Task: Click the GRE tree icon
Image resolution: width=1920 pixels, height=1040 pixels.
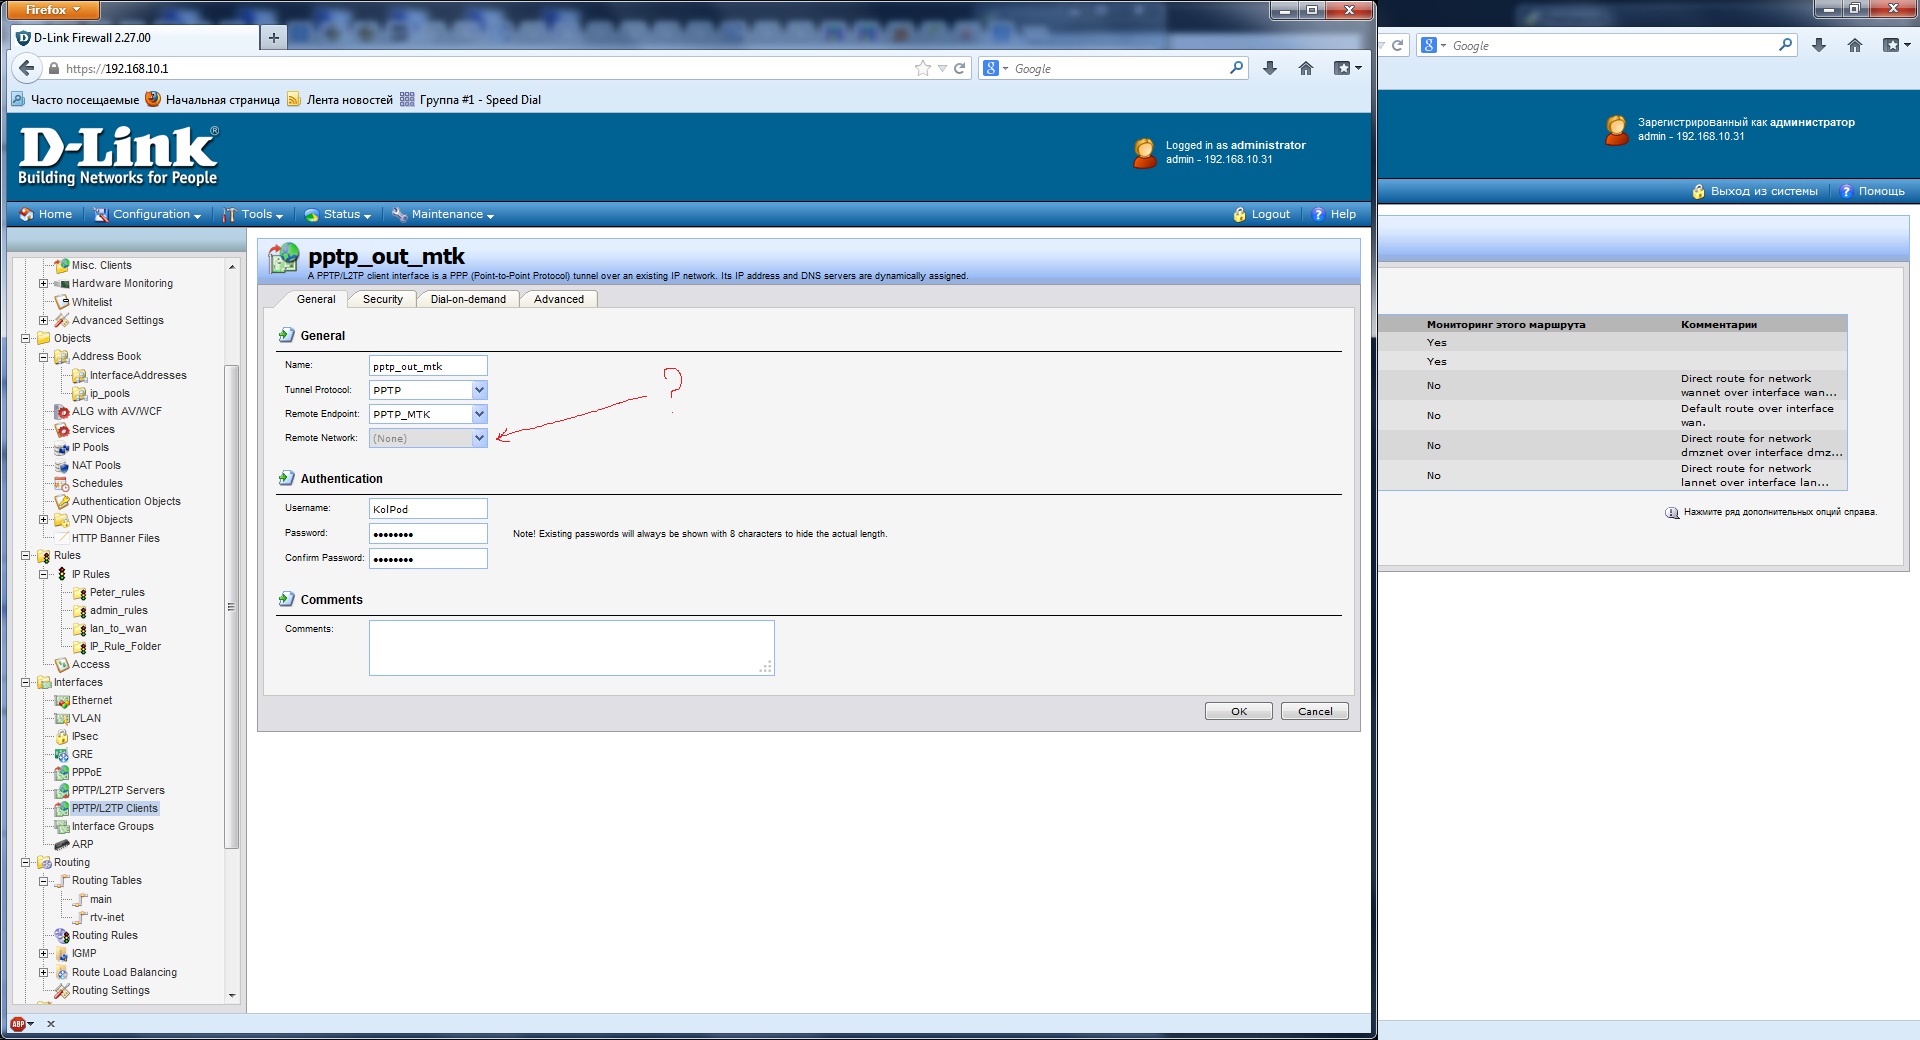Action: click(62, 755)
